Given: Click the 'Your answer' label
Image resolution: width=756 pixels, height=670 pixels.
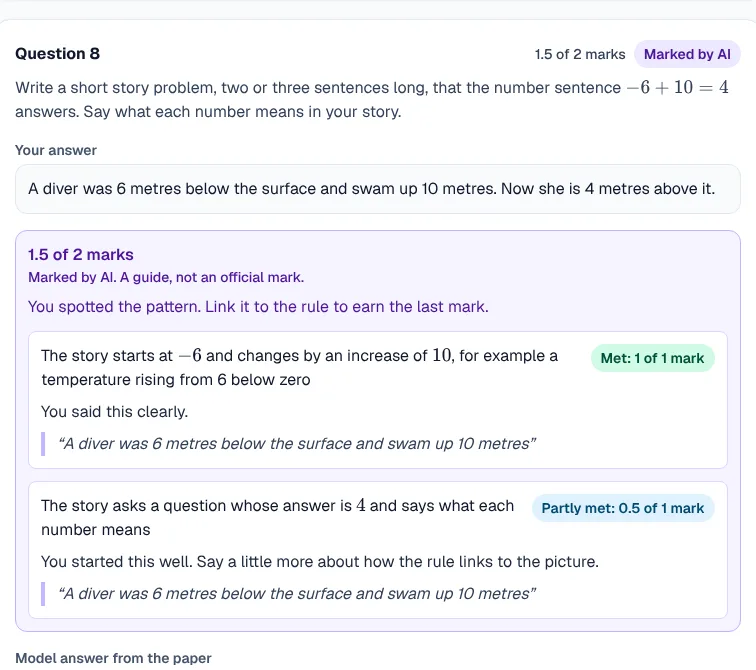Looking at the screenshot, I should click(x=56, y=150).
